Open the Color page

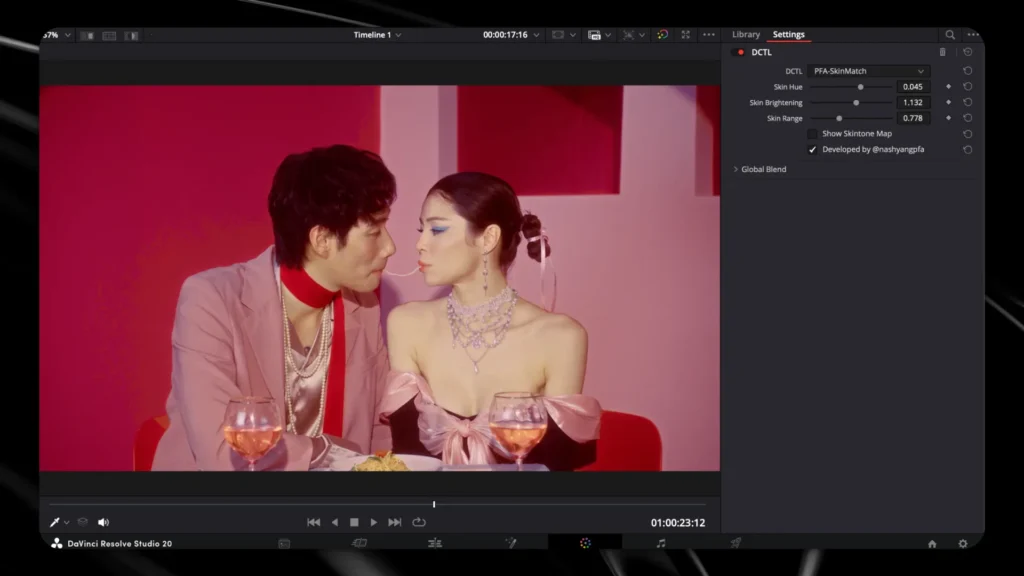(585, 543)
